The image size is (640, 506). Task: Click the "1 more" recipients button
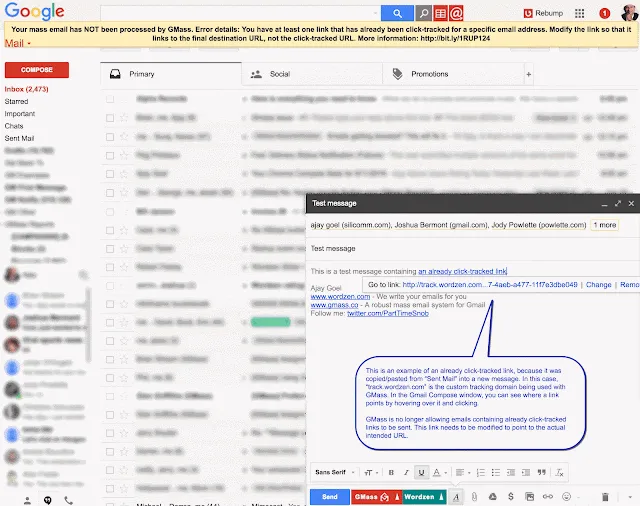(604, 225)
